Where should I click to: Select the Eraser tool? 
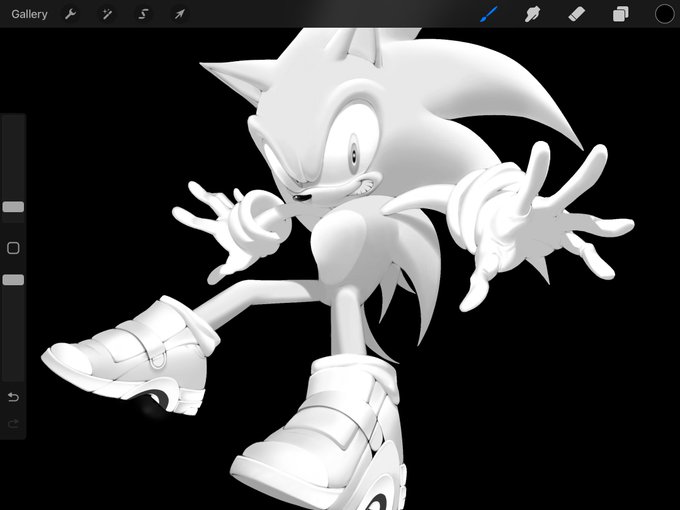tap(576, 14)
